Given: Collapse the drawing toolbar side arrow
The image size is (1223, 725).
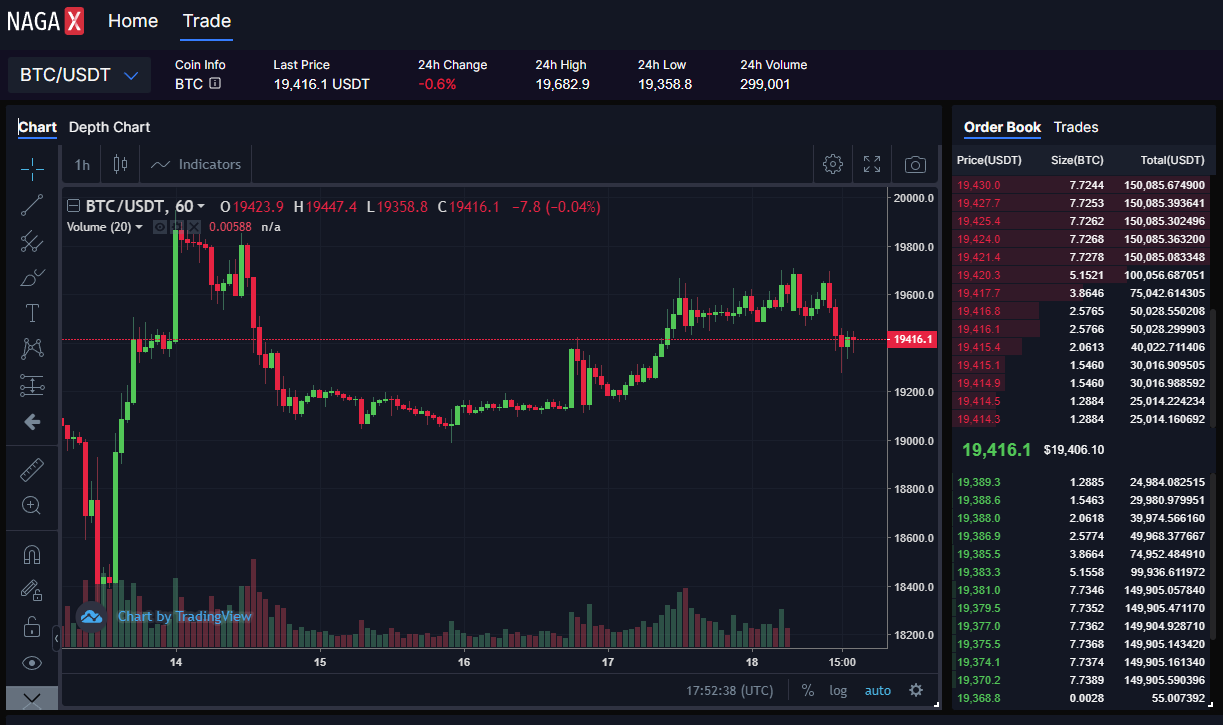Looking at the screenshot, I should coord(57,636).
